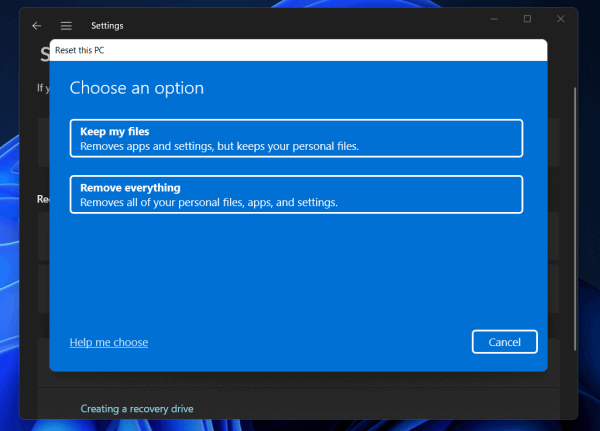Choose the Keep my files option
This screenshot has height=431, width=600.
click(x=296, y=138)
